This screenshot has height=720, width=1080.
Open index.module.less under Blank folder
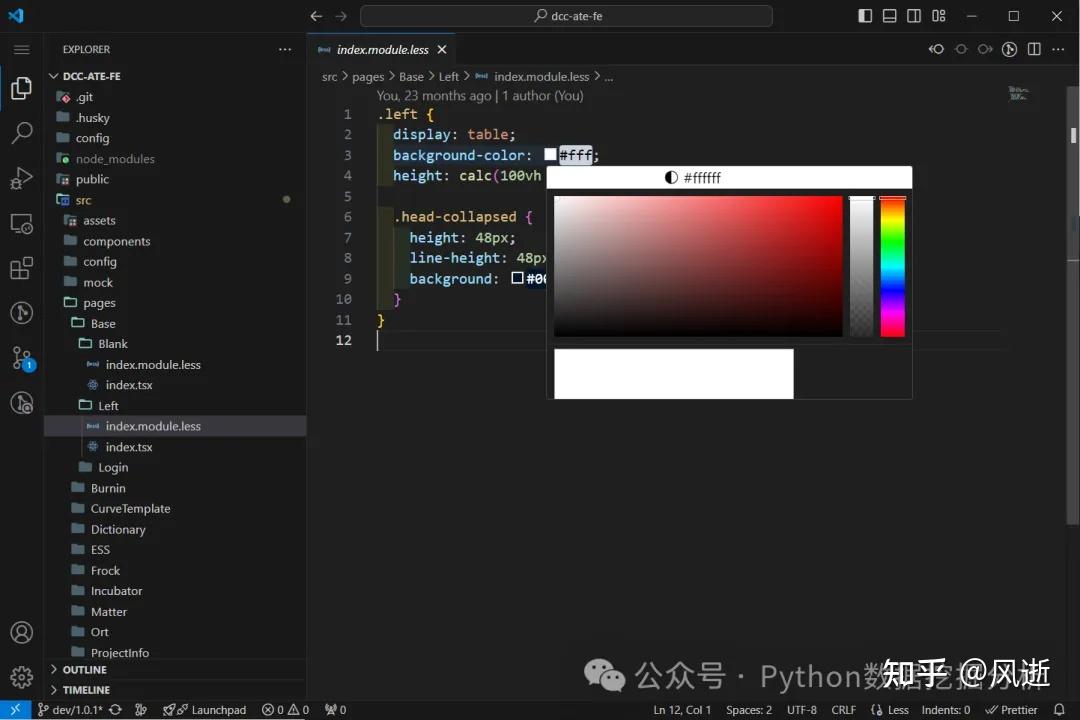pos(176,364)
